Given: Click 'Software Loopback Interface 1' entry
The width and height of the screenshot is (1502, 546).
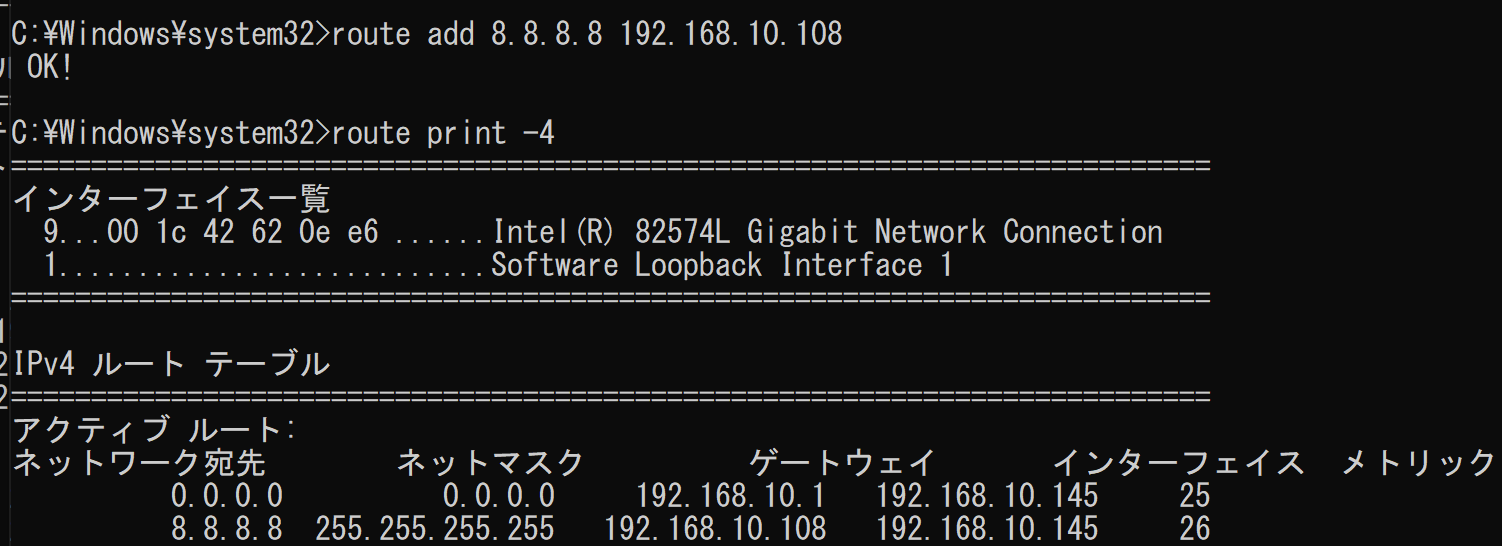Looking at the screenshot, I should click(x=721, y=266).
